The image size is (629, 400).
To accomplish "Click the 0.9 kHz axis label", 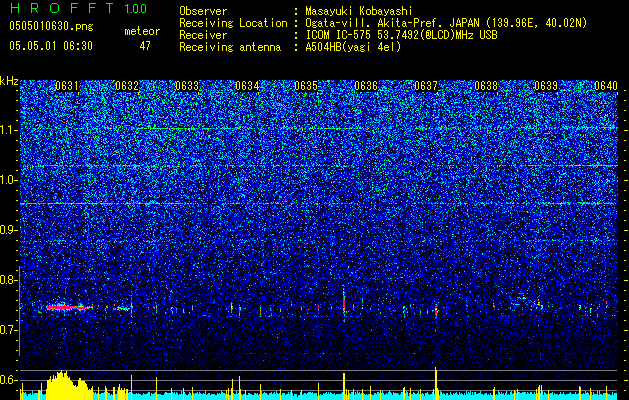I will [x=9, y=230].
